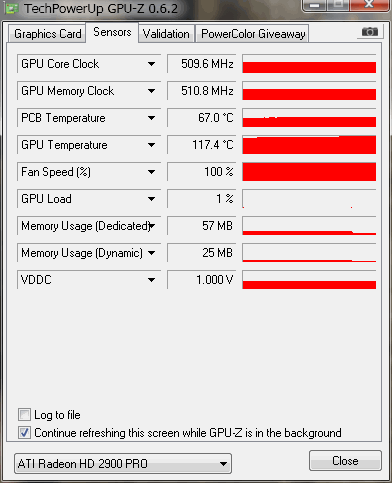Minimize the GPU-Z window
This screenshot has width=392, height=483.
click(314, 5)
